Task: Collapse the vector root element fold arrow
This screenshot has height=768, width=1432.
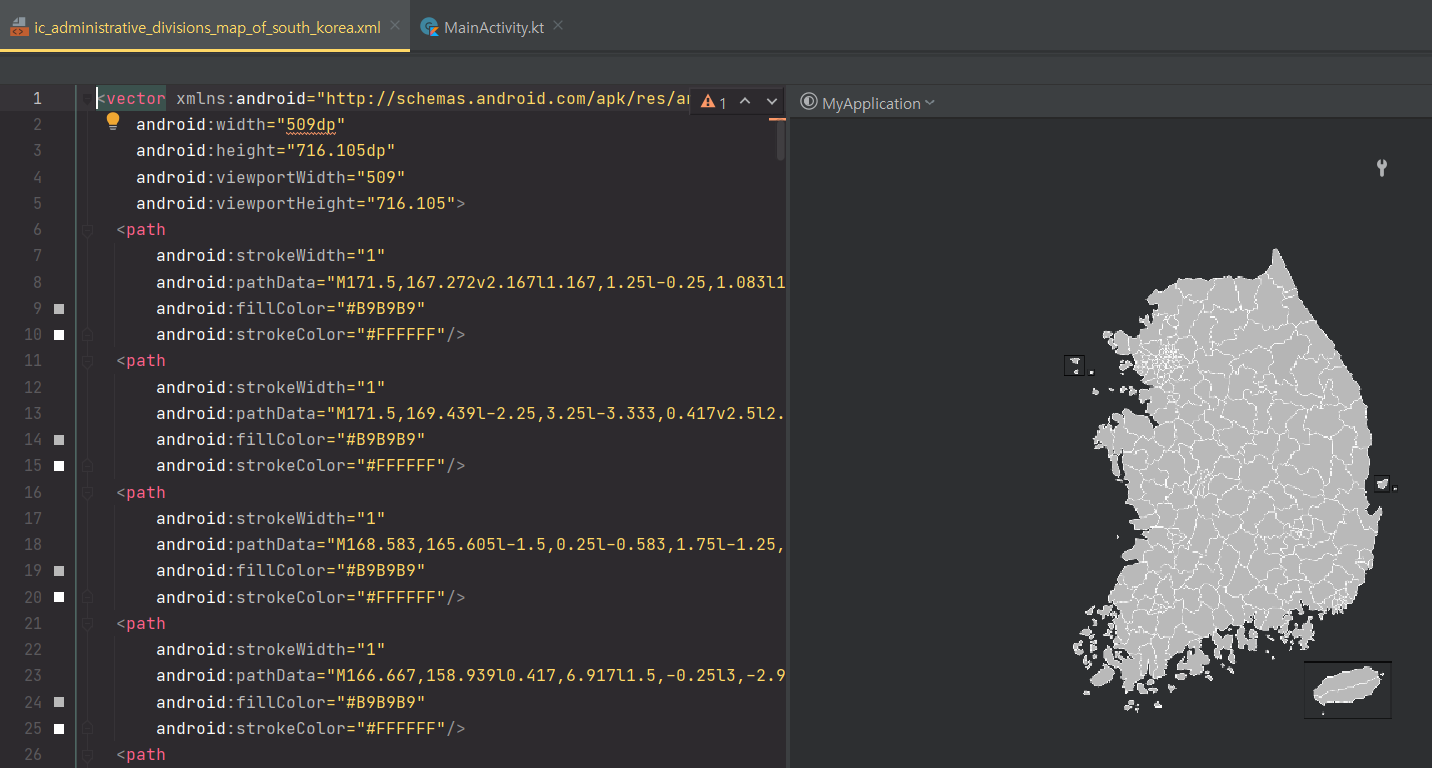Action: point(87,97)
